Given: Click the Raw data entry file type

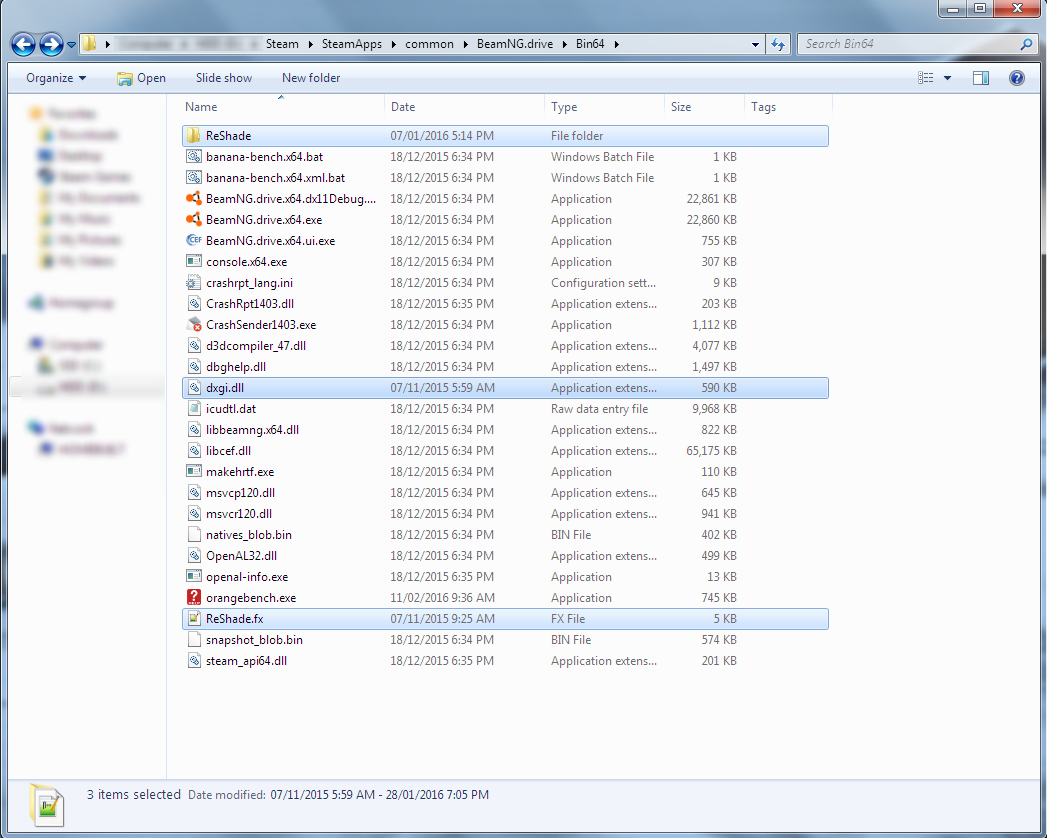Looking at the screenshot, I should pyautogui.click(x=600, y=409).
